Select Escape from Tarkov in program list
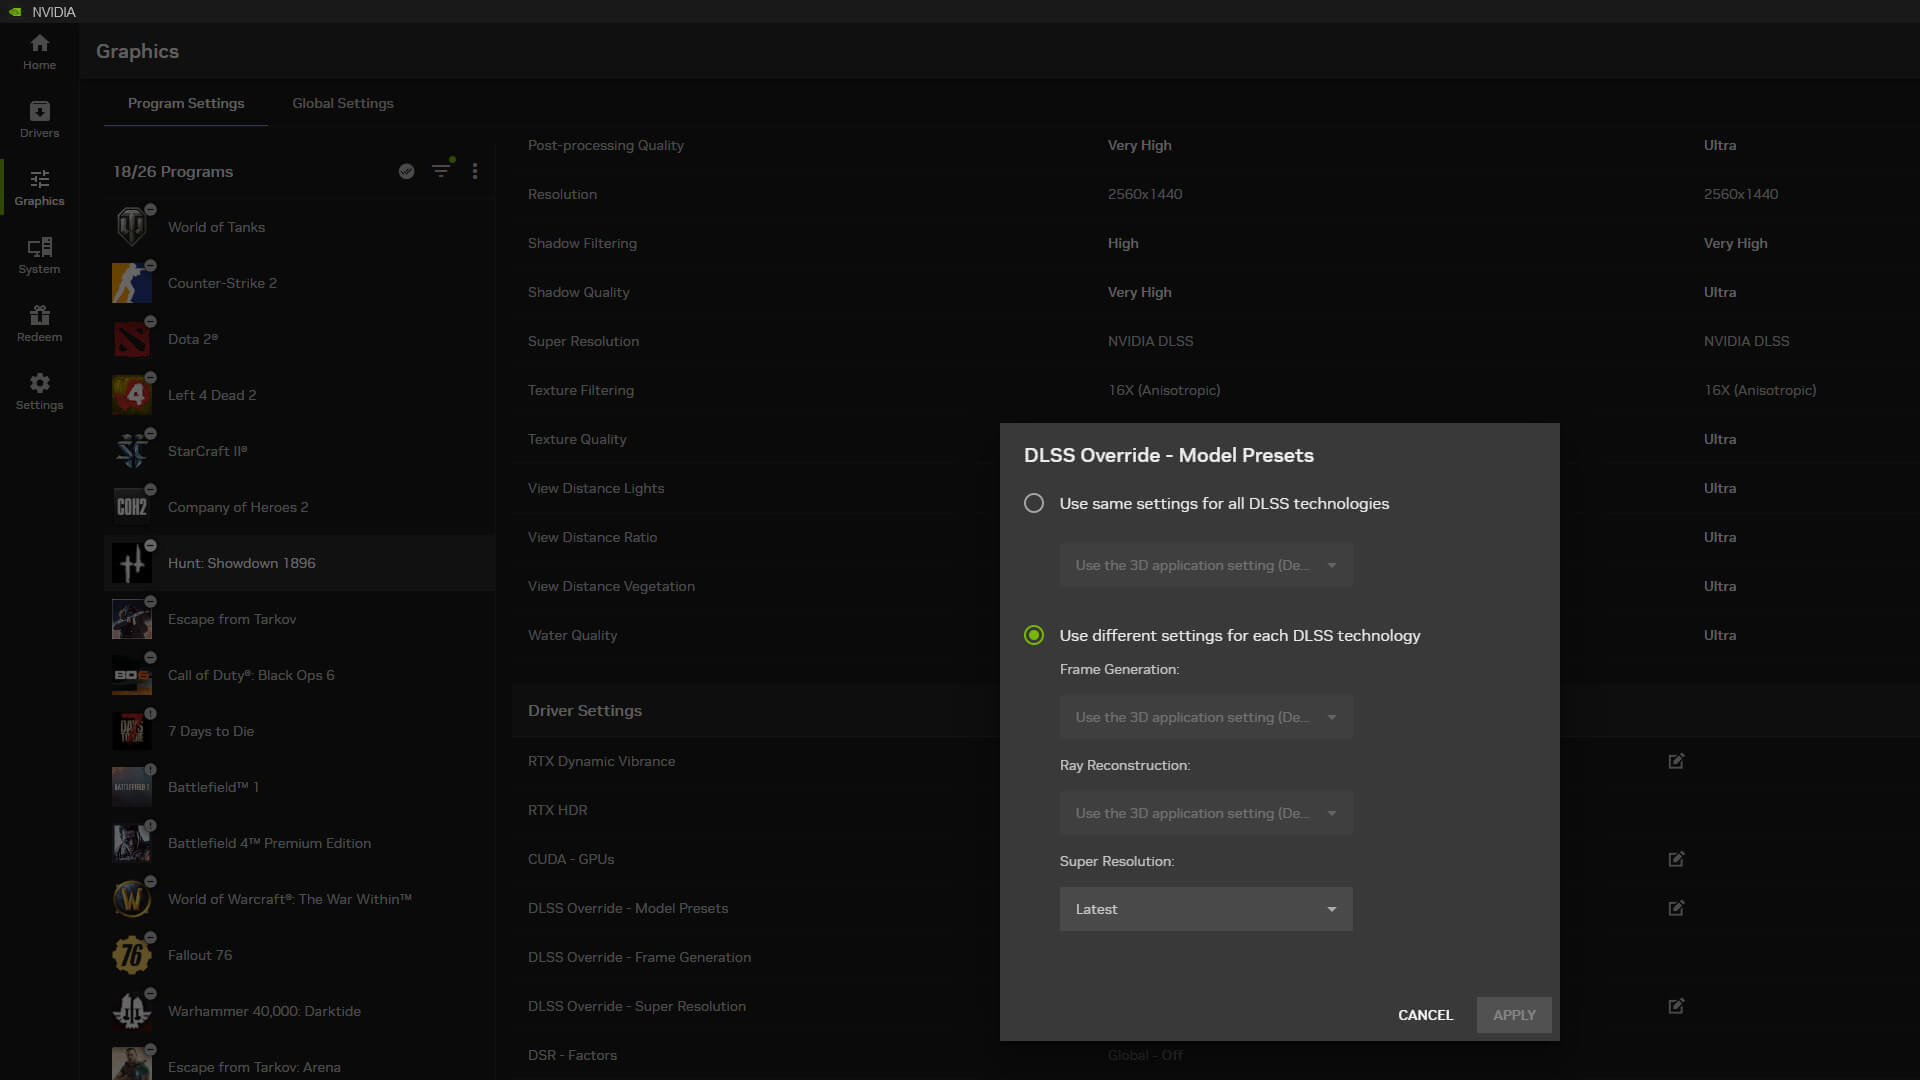 [232, 619]
